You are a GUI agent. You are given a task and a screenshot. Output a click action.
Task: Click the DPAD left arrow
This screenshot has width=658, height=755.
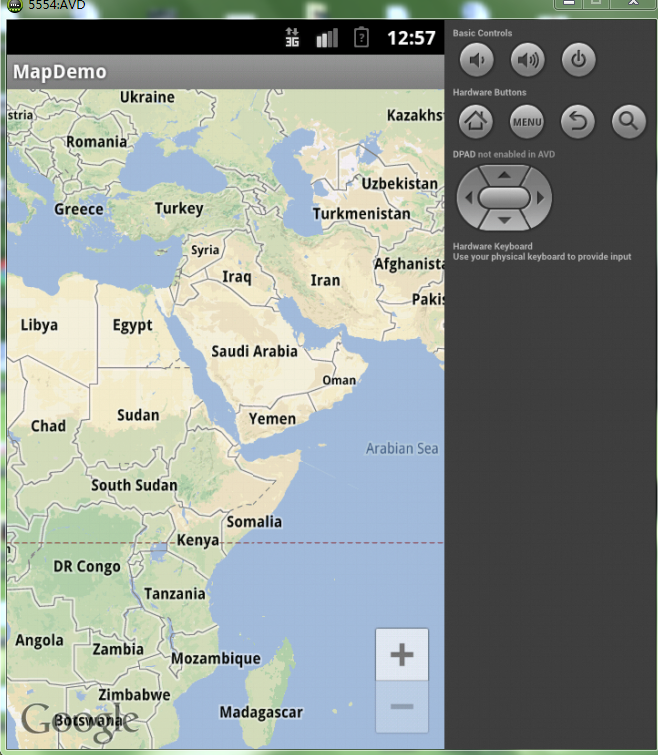coord(468,197)
